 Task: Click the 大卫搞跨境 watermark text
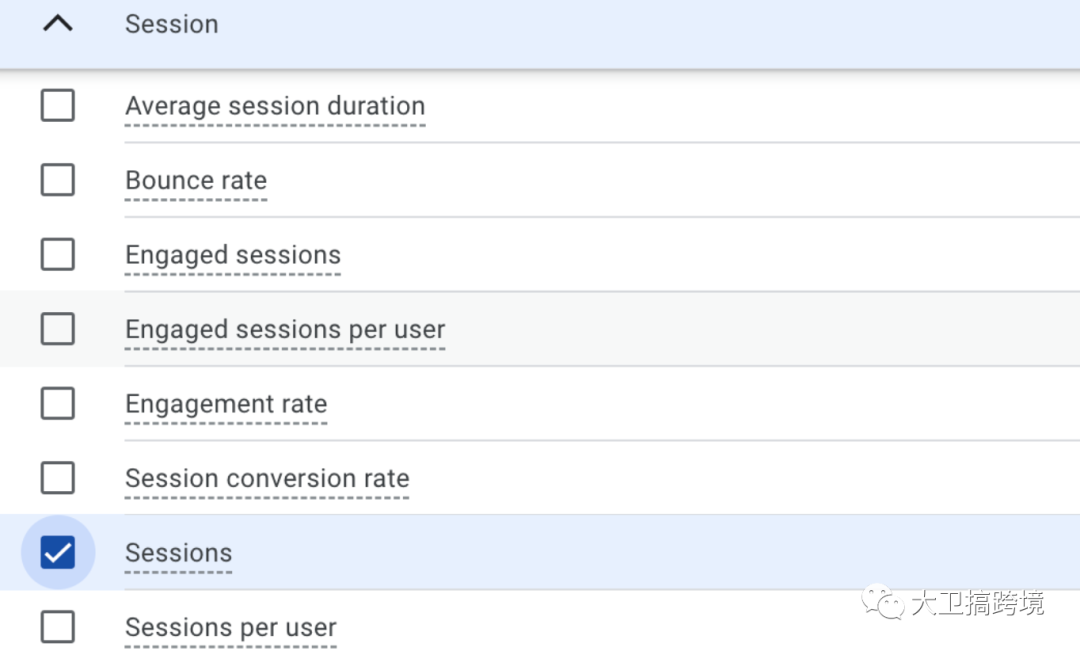977,603
